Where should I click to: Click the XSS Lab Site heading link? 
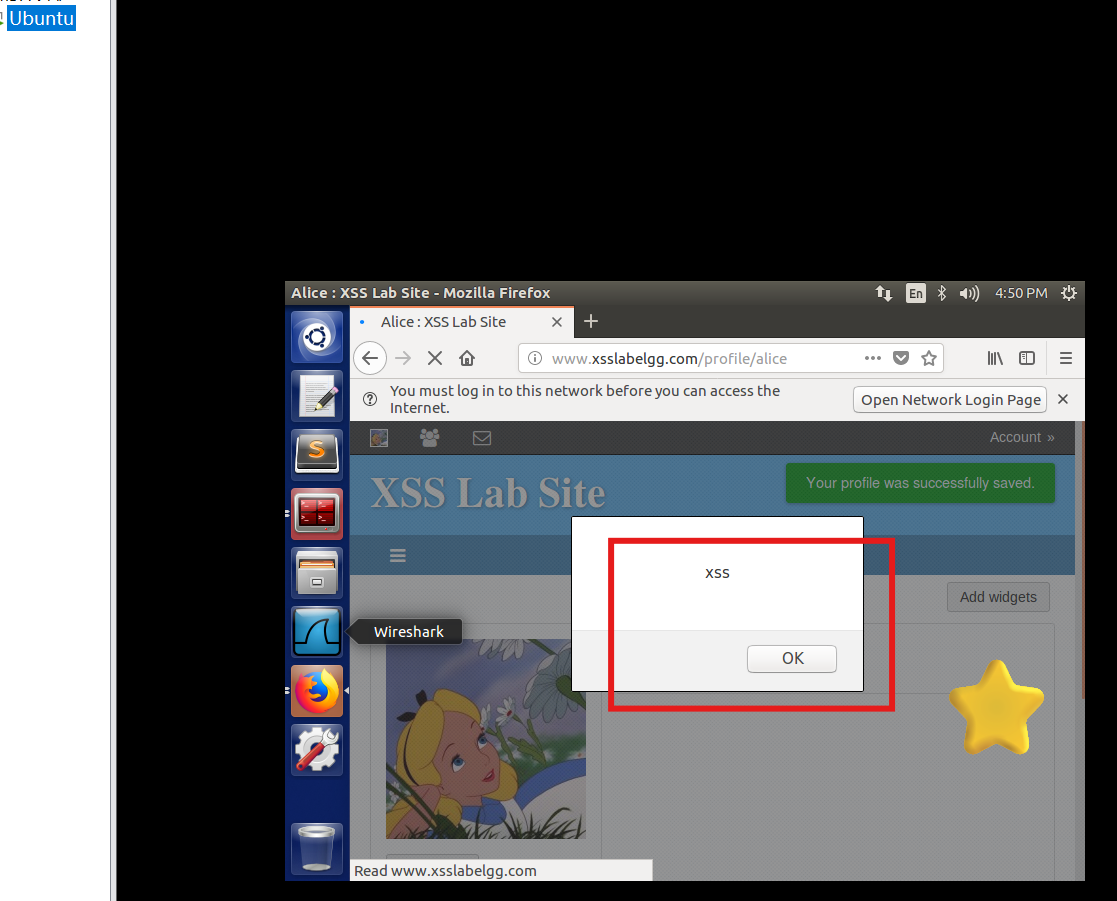pos(488,493)
